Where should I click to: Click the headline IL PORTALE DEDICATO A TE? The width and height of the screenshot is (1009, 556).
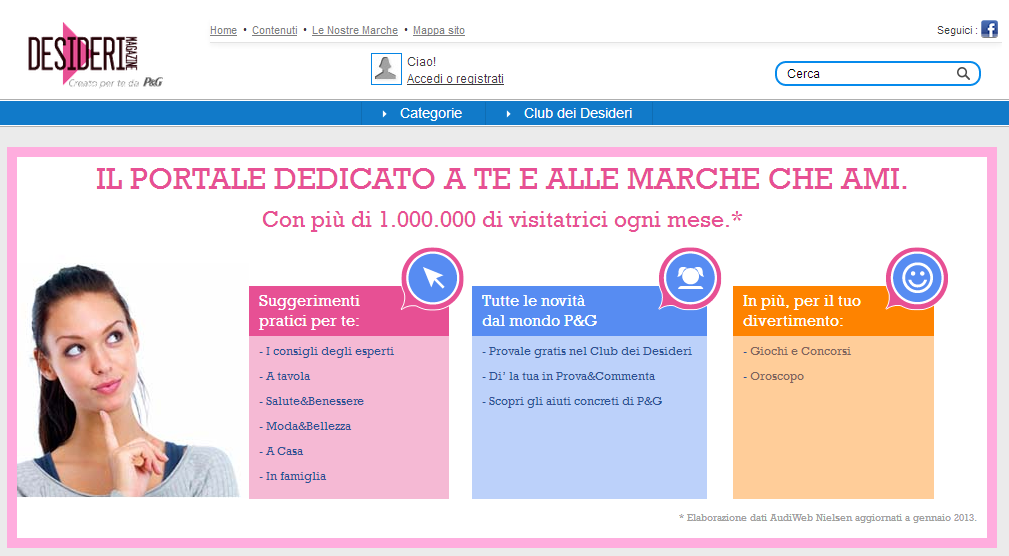click(x=502, y=179)
